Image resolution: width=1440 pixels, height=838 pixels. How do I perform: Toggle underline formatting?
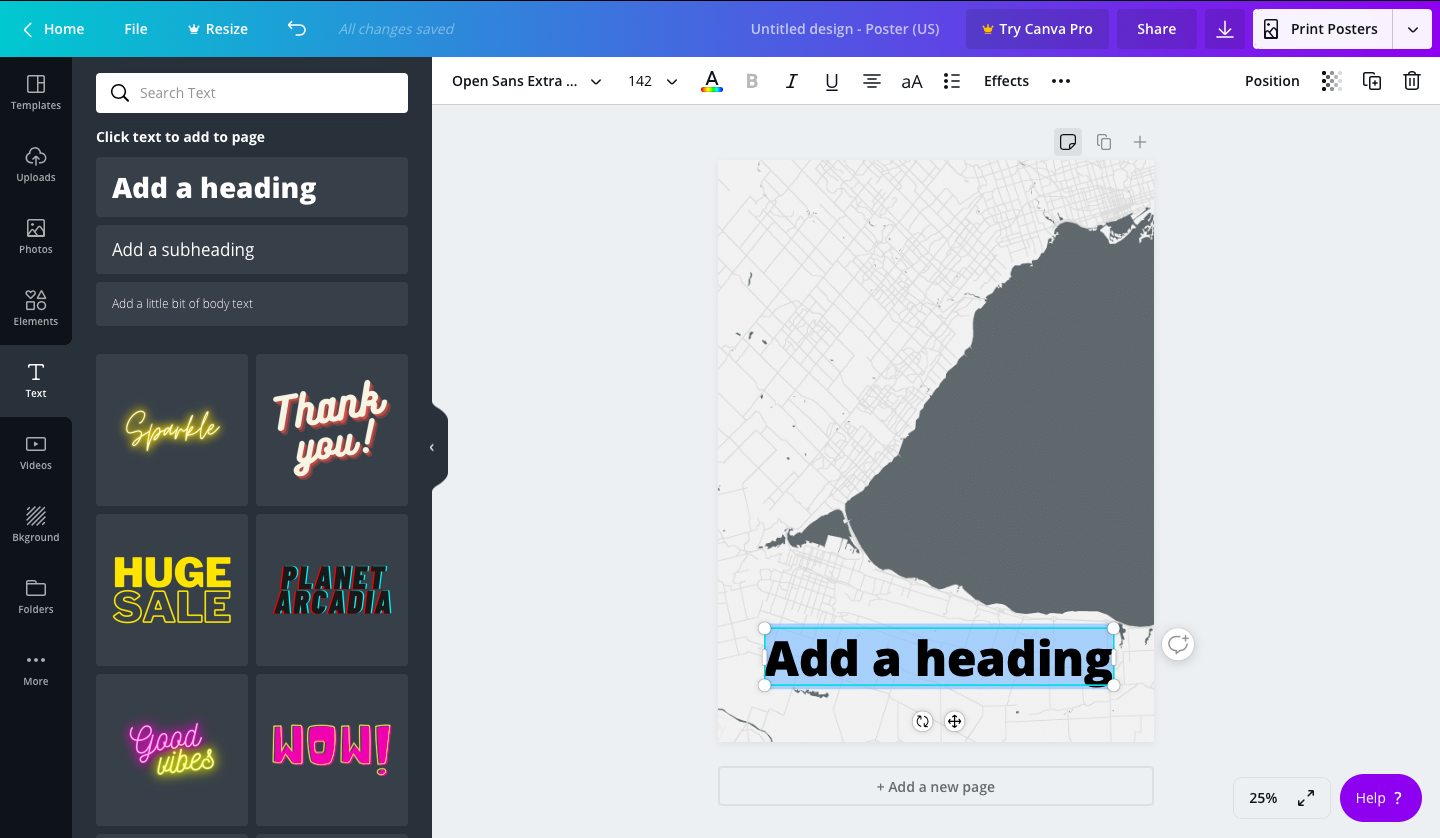pyautogui.click(x=832, y=81)
